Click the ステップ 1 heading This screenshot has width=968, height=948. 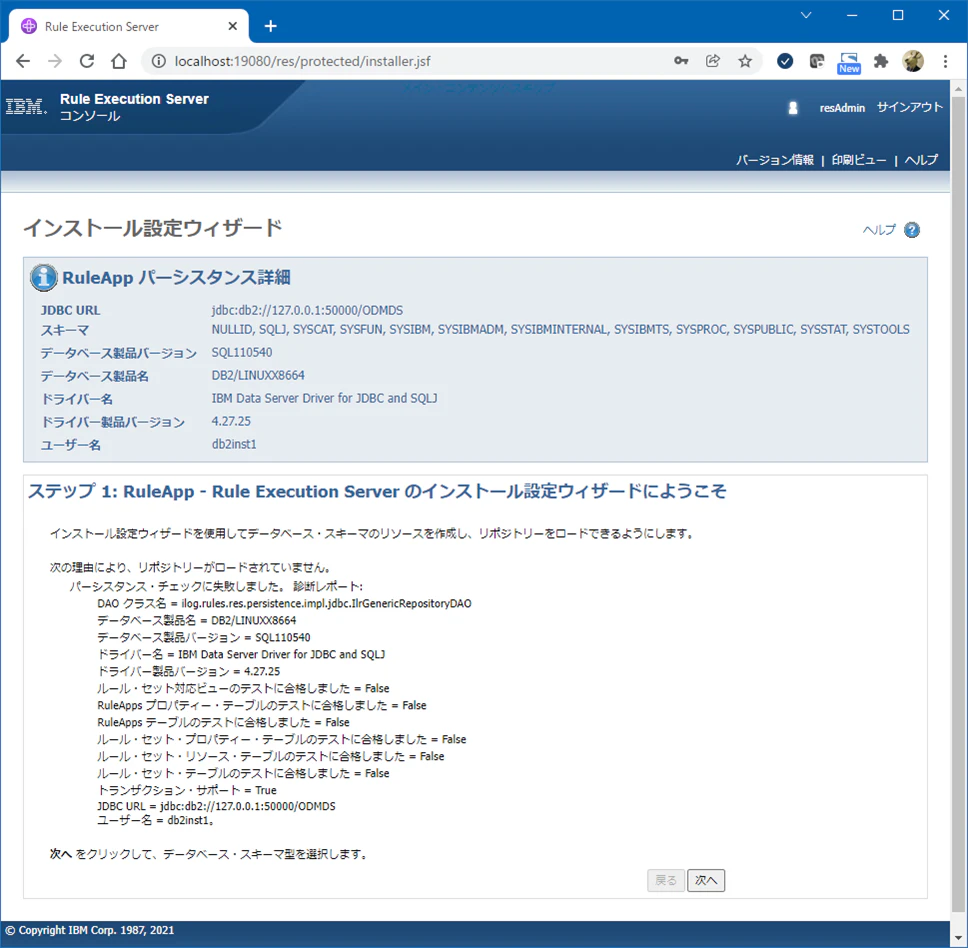pos(377,491)
